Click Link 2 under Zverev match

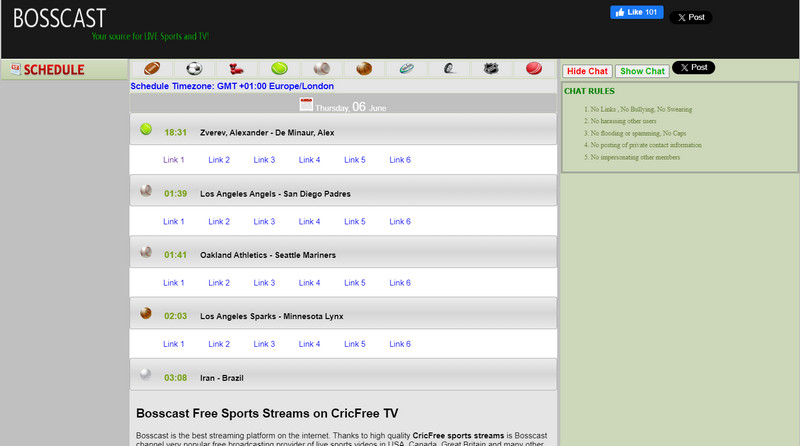(219, 160)
